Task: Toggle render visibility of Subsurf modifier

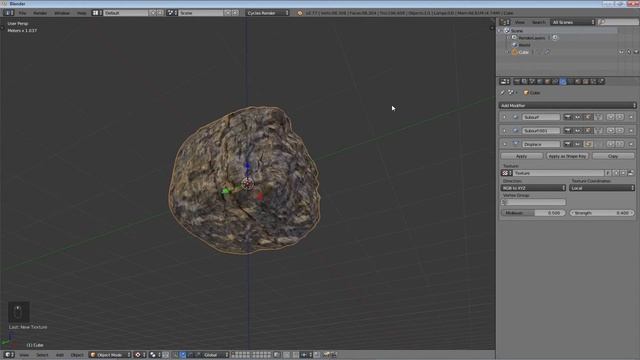Action: coord(567,117)
